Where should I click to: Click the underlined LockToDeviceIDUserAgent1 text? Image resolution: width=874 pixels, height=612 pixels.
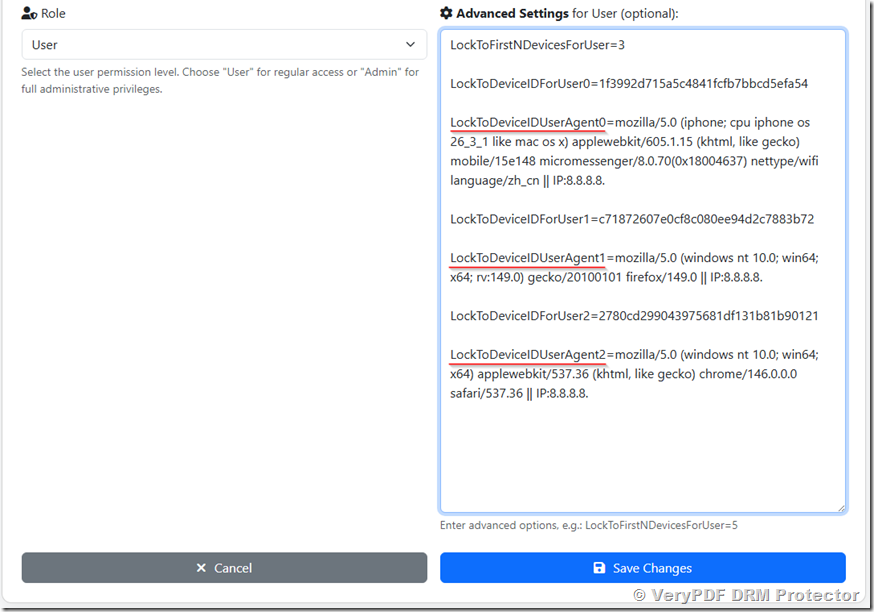click(526, 257)
